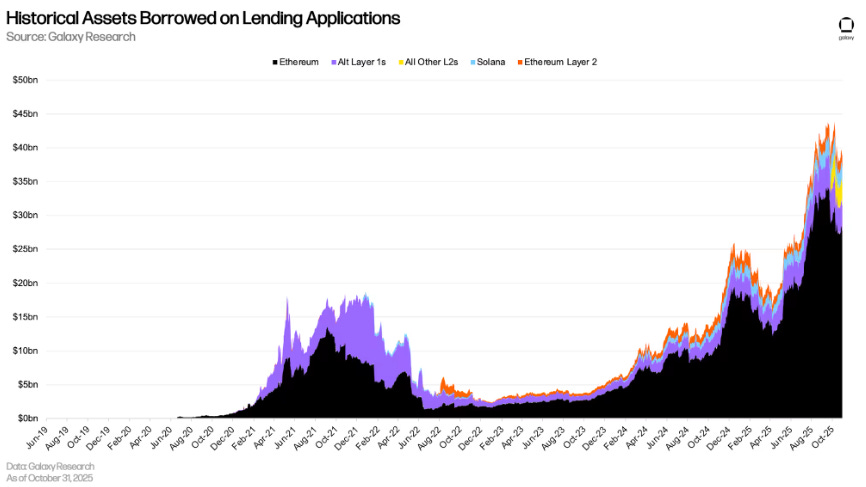Click the $35bn y-axis label

pos(25,182)
